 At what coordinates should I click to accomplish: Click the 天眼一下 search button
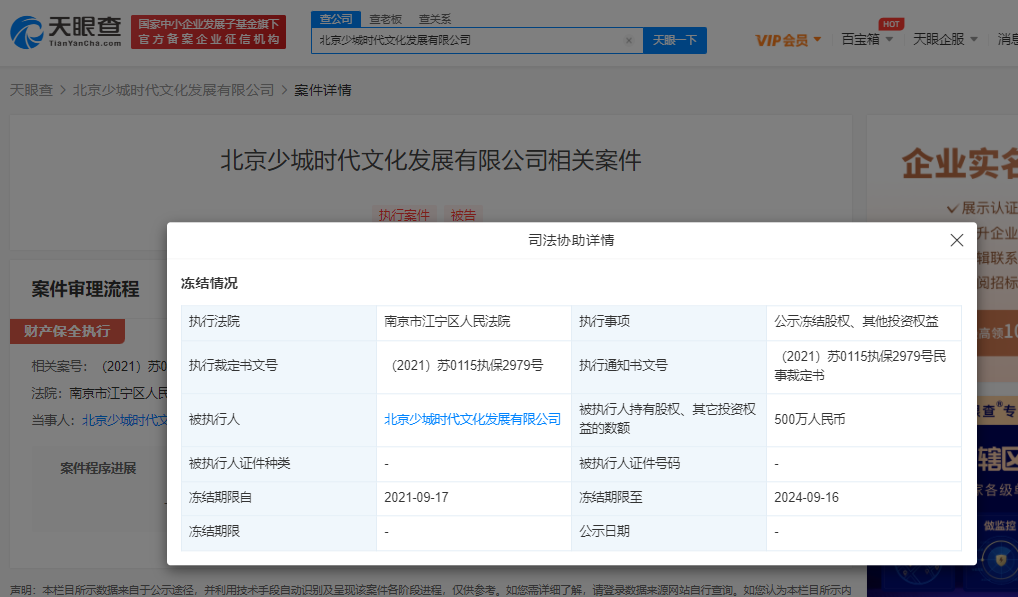(x=675, y=40)
